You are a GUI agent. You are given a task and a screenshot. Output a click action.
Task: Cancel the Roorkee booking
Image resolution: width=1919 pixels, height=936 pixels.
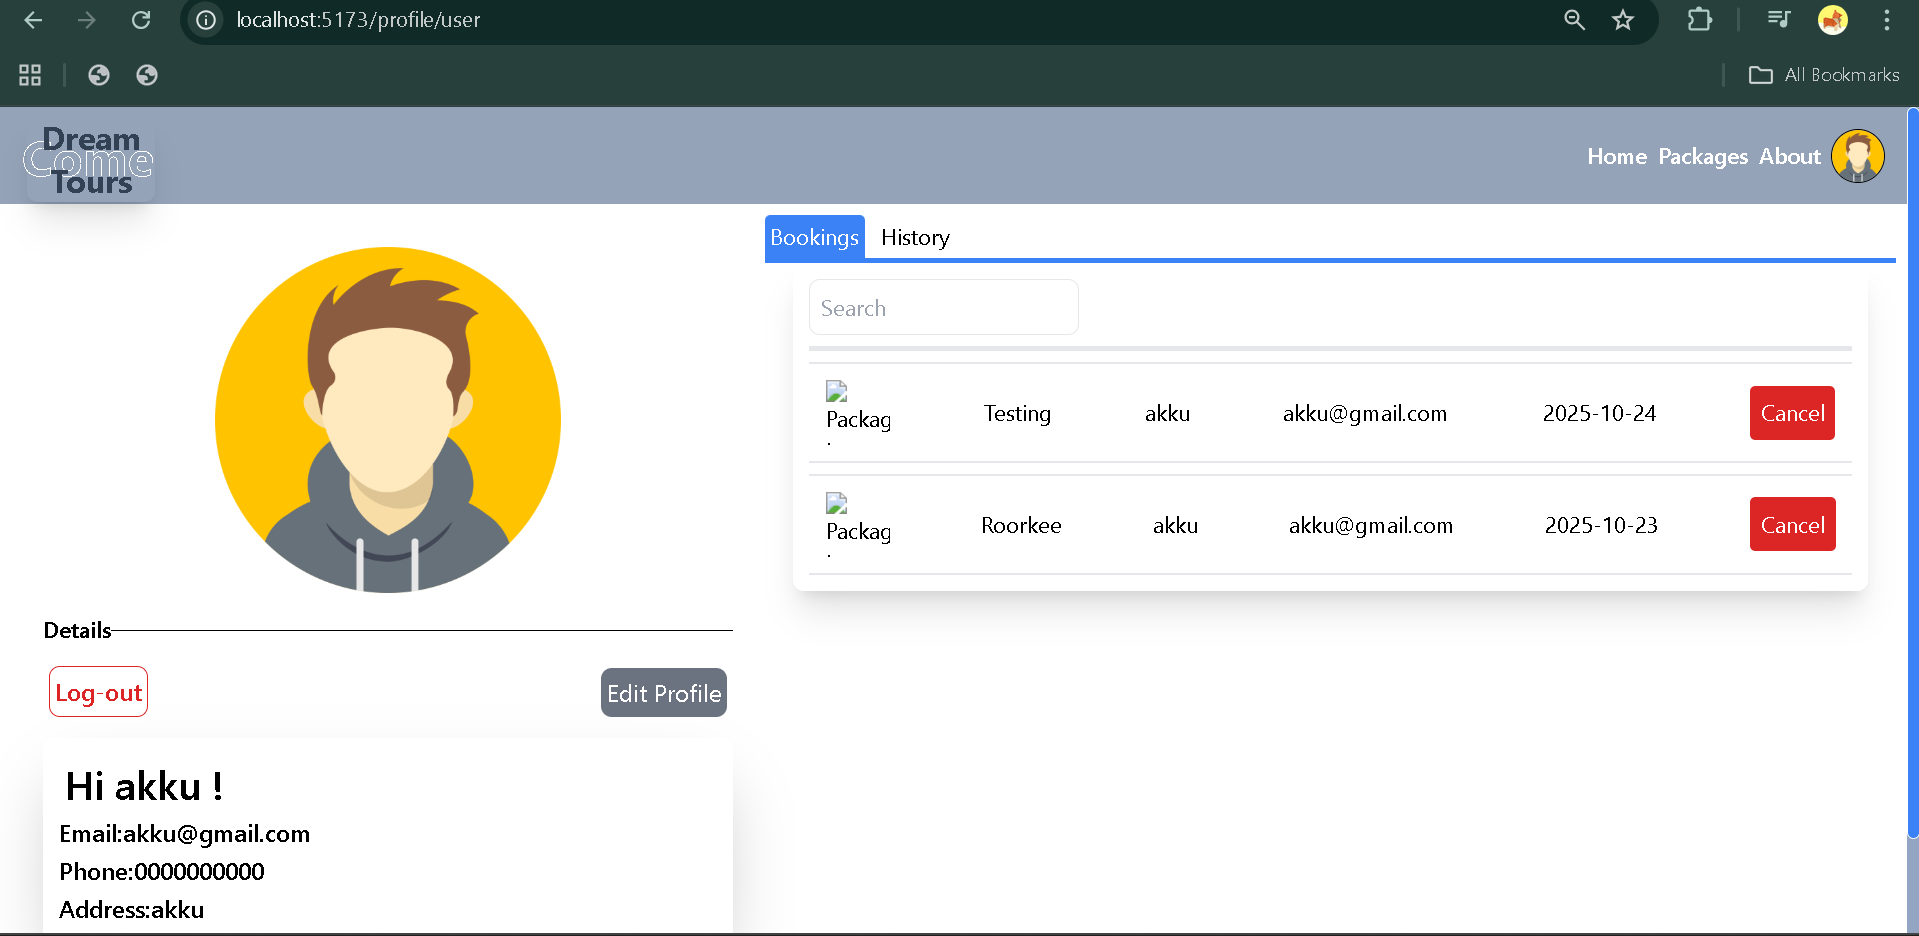tap(1791, 525)
